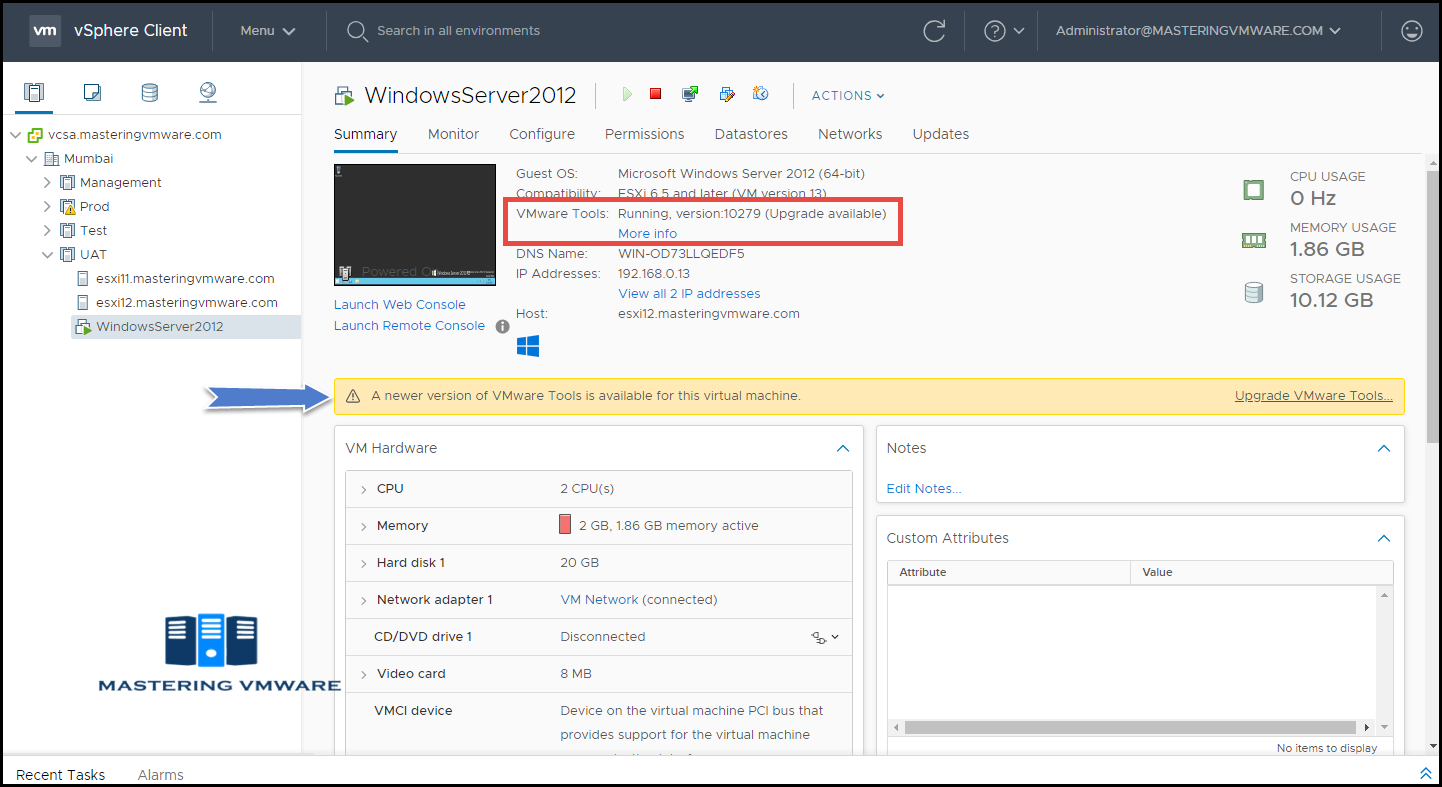Click More info under VMware Tools

pos(648,234)
